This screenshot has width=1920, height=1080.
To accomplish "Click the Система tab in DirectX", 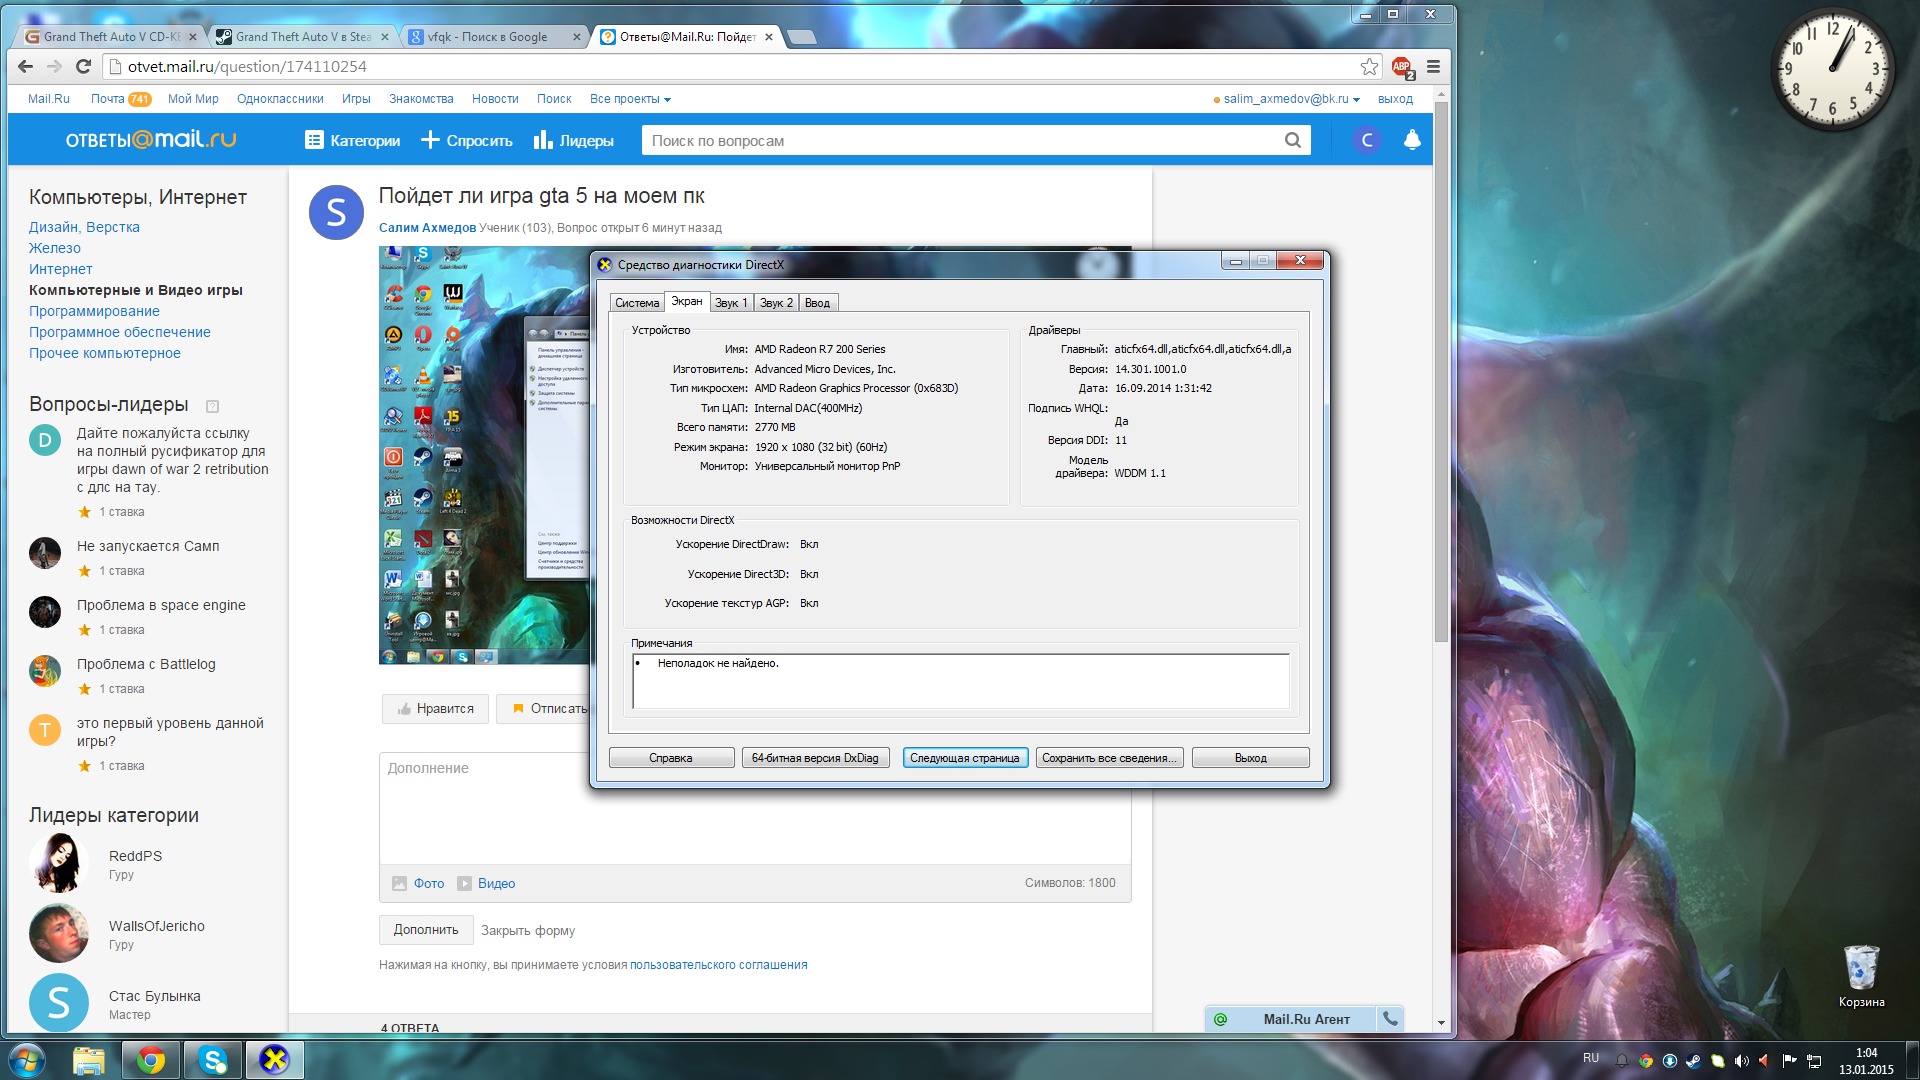I will tap(637, 302).
